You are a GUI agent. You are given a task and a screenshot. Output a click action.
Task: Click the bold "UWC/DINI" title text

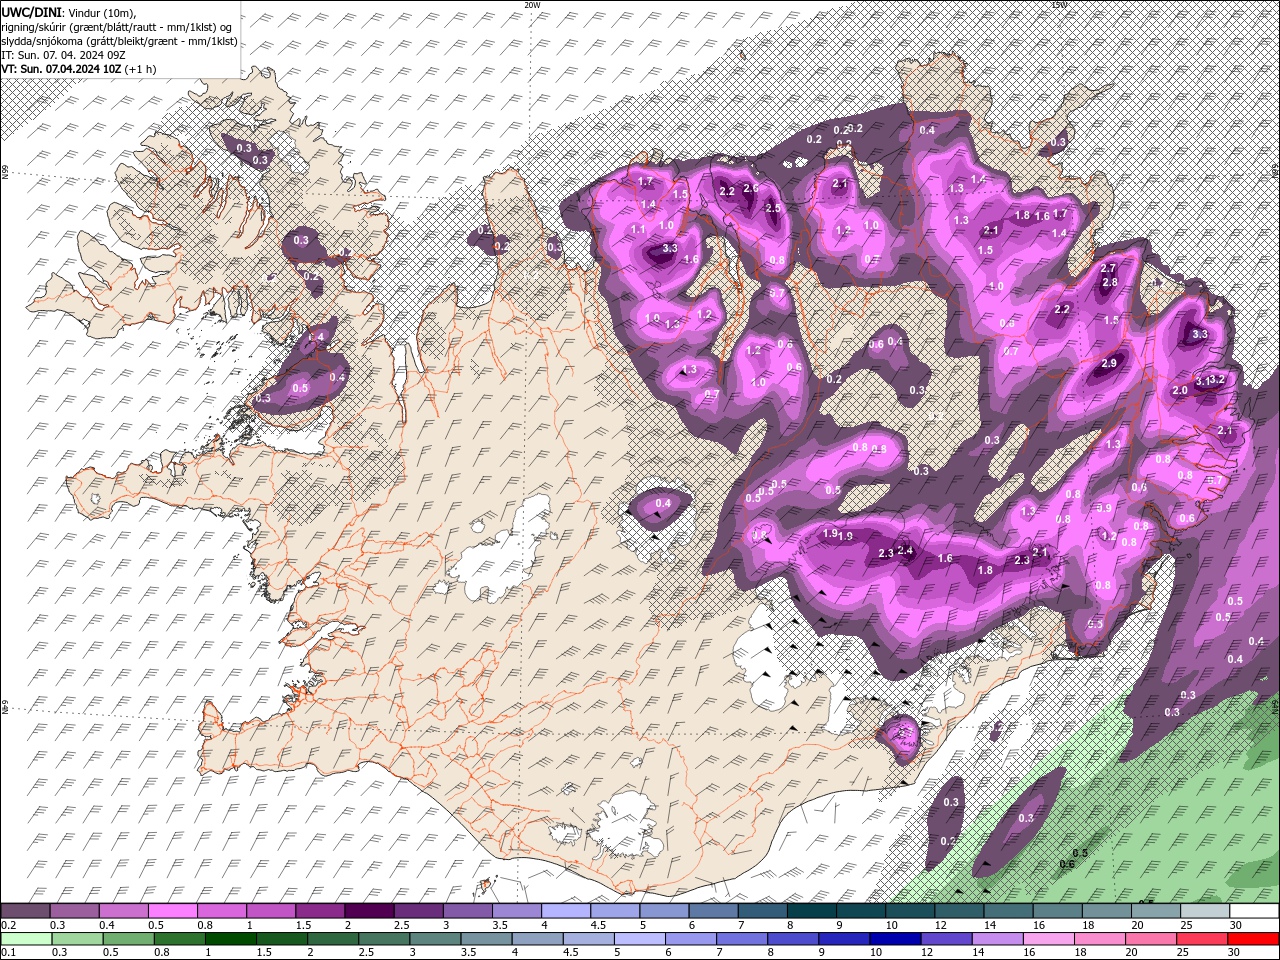[x=29, y=12]
